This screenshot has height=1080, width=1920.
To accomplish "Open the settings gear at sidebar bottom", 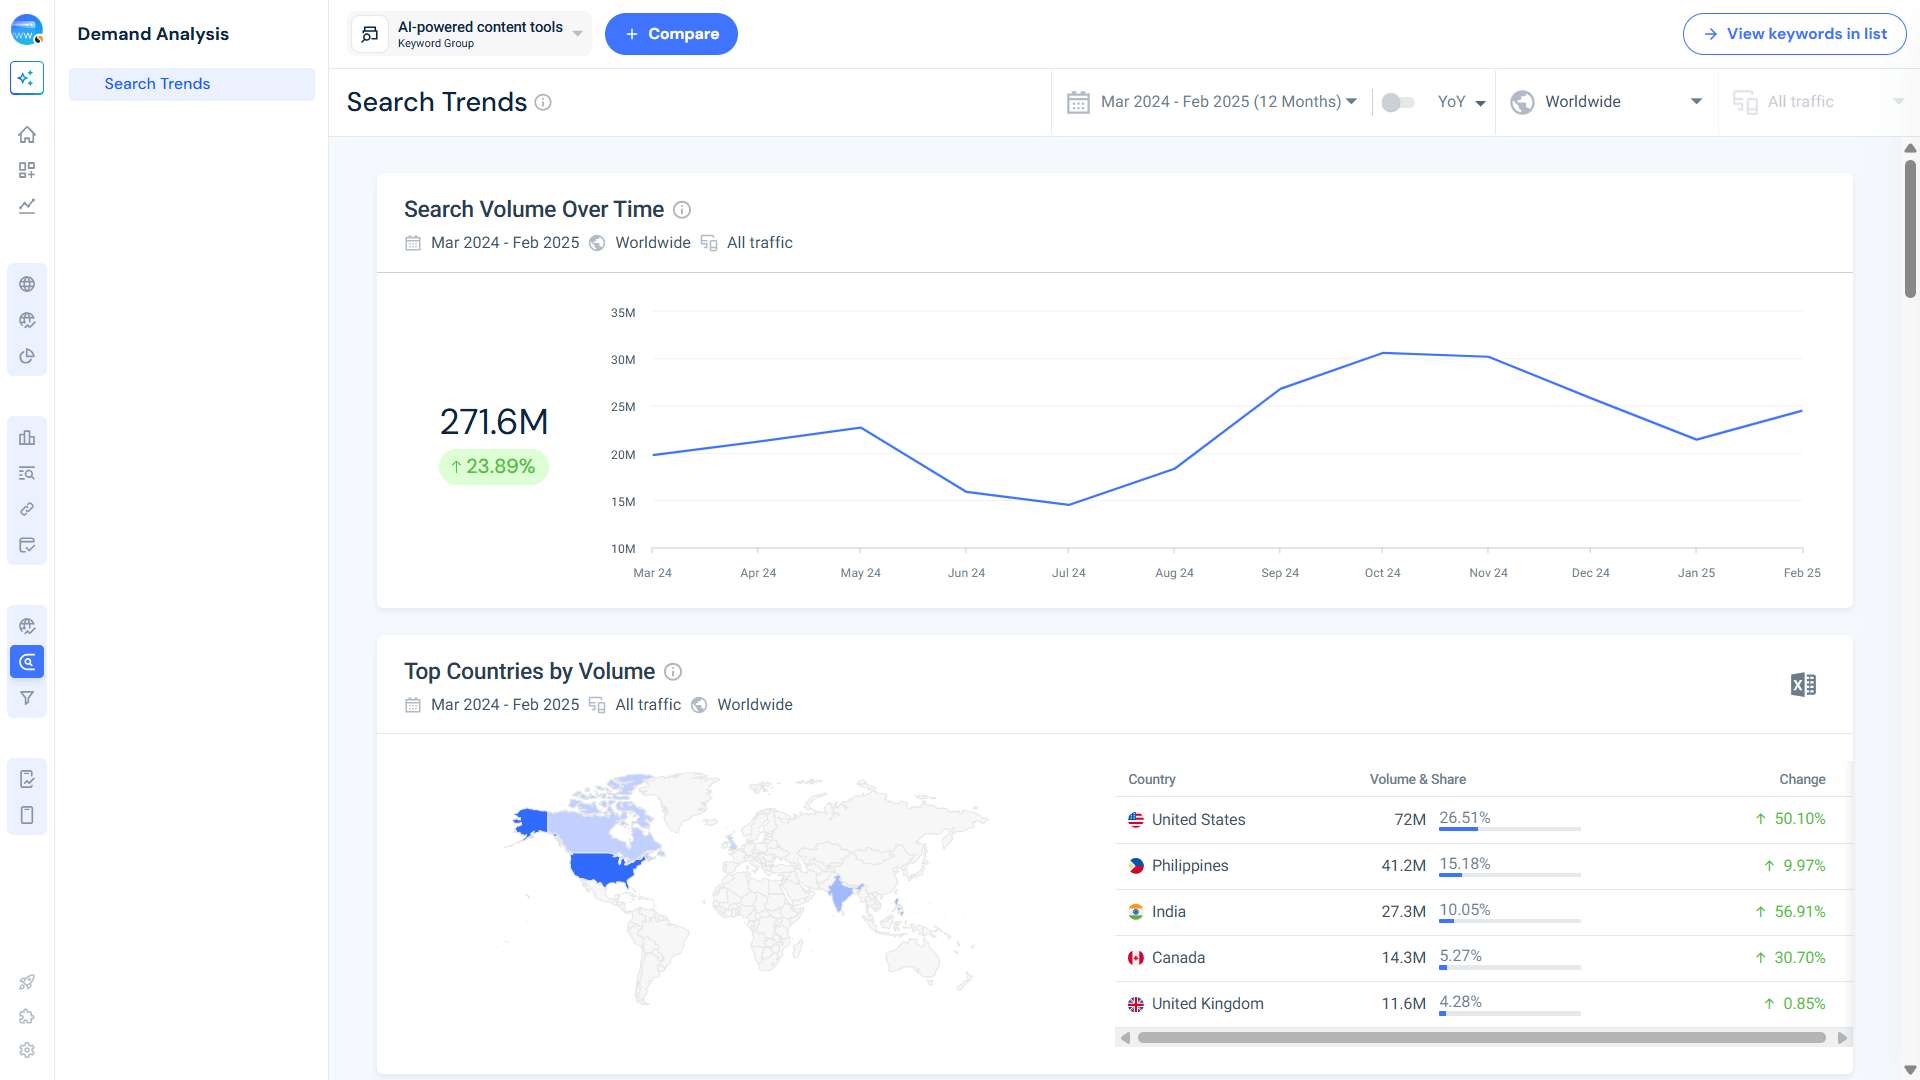I will (27, 1050).
